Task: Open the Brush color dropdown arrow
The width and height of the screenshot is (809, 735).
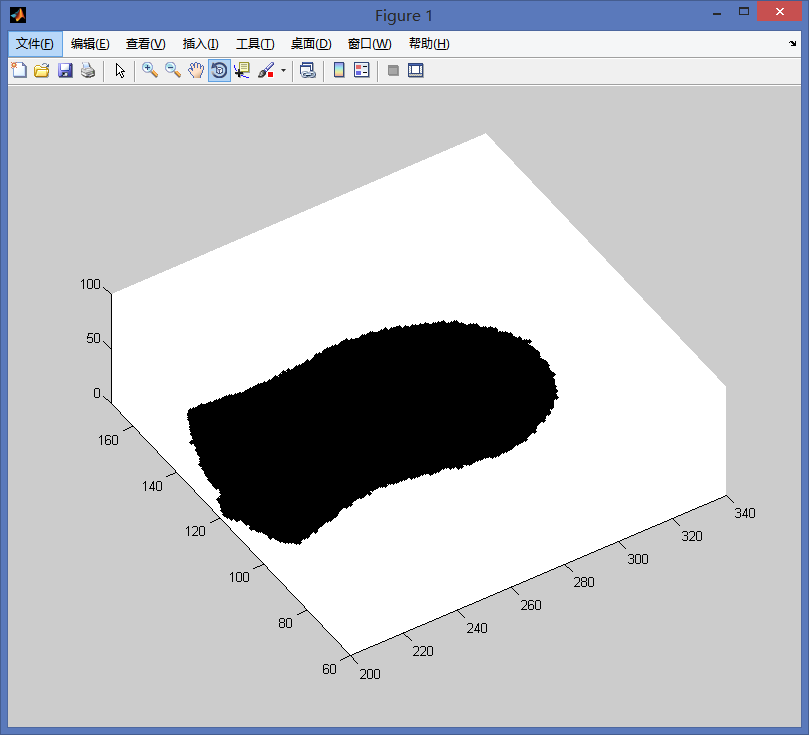Action: (283, 70)
